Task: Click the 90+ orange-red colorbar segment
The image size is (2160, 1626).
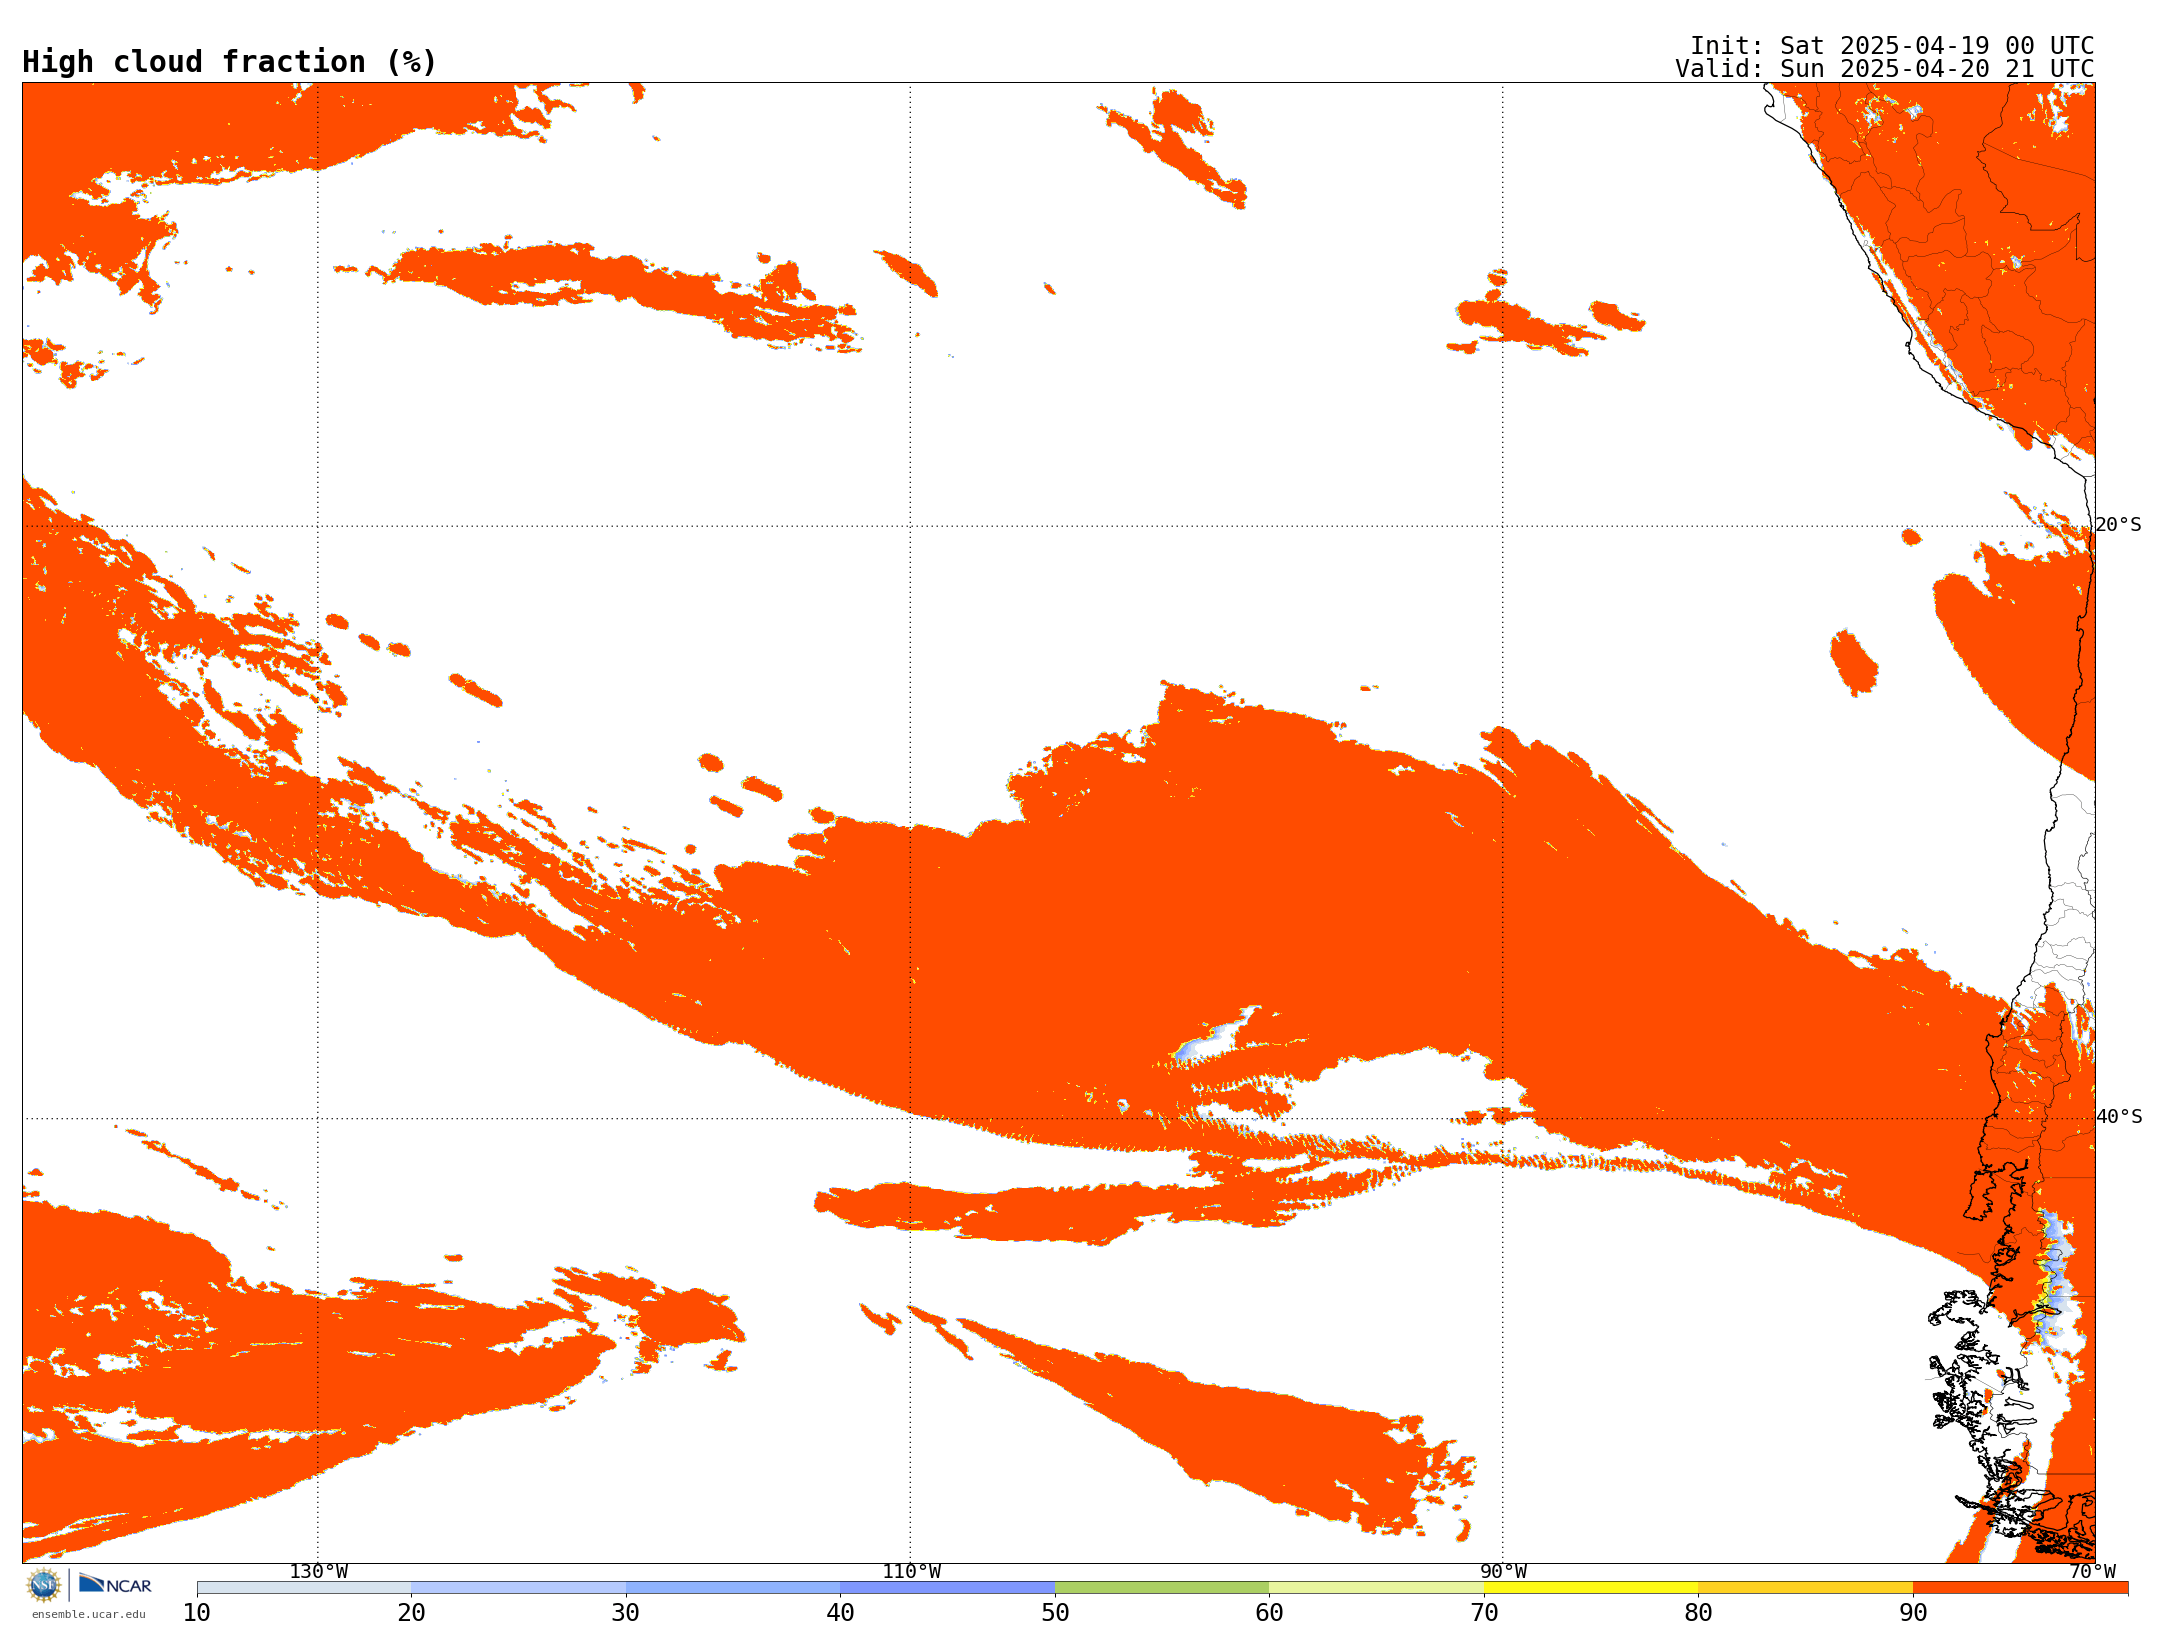Action: click(2020, 1588)
